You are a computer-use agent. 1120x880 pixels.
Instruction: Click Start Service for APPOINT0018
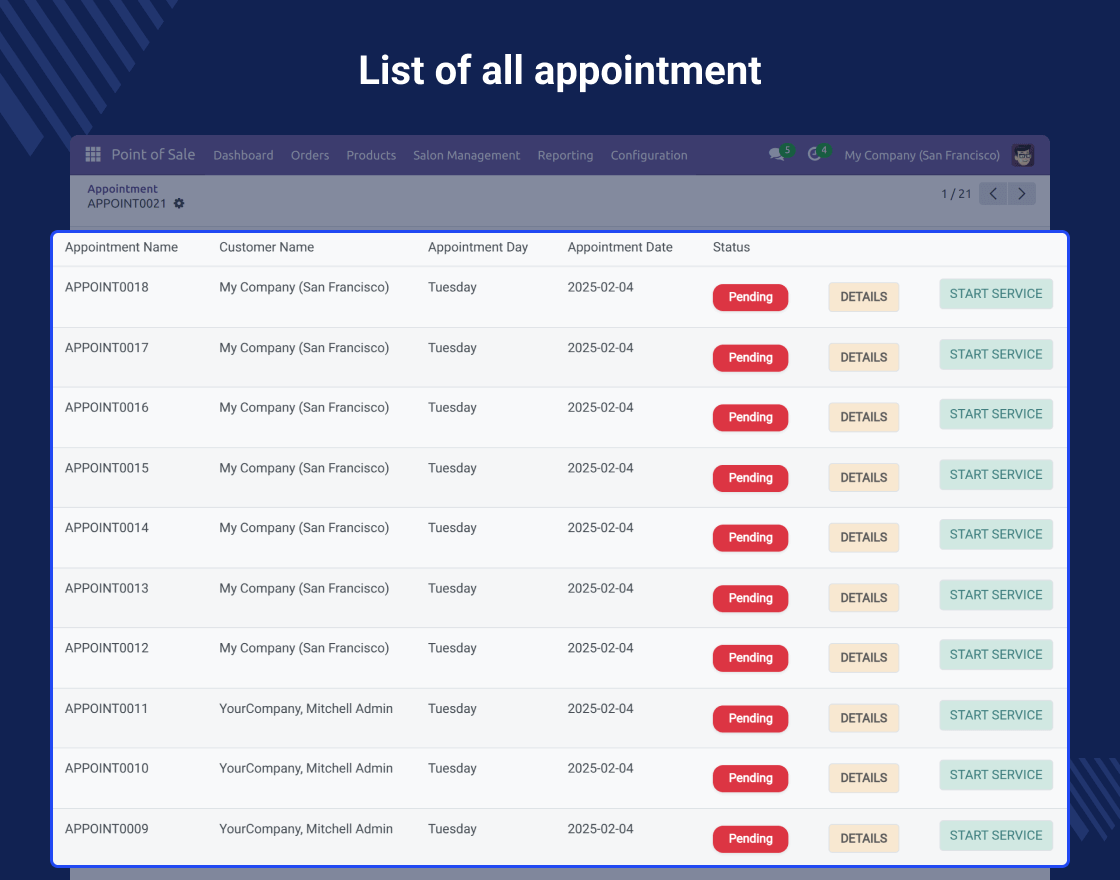(x=996, y=294)
